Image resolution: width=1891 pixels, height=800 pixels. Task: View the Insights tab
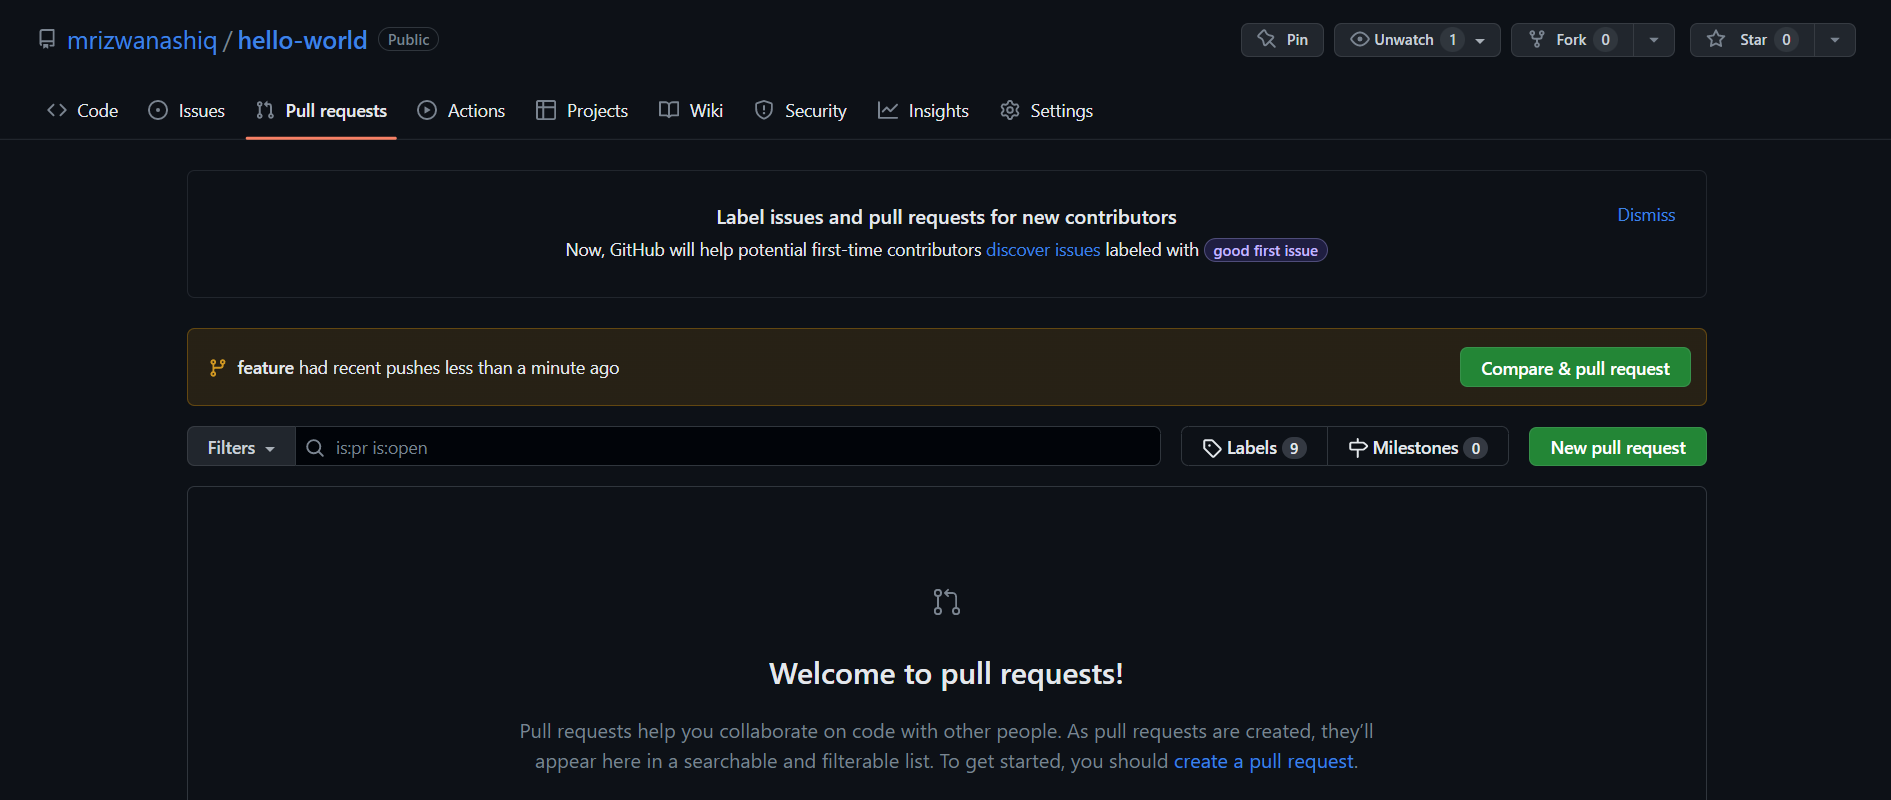923,111
